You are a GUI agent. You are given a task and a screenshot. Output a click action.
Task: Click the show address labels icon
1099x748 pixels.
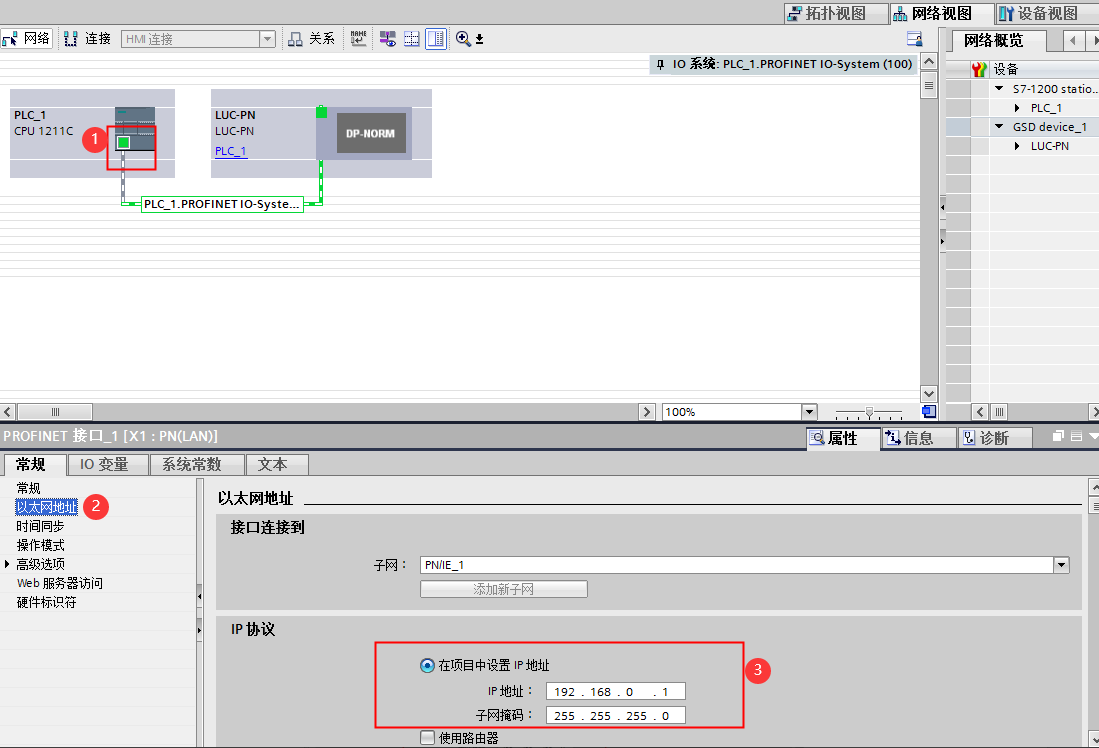[387, 39]
